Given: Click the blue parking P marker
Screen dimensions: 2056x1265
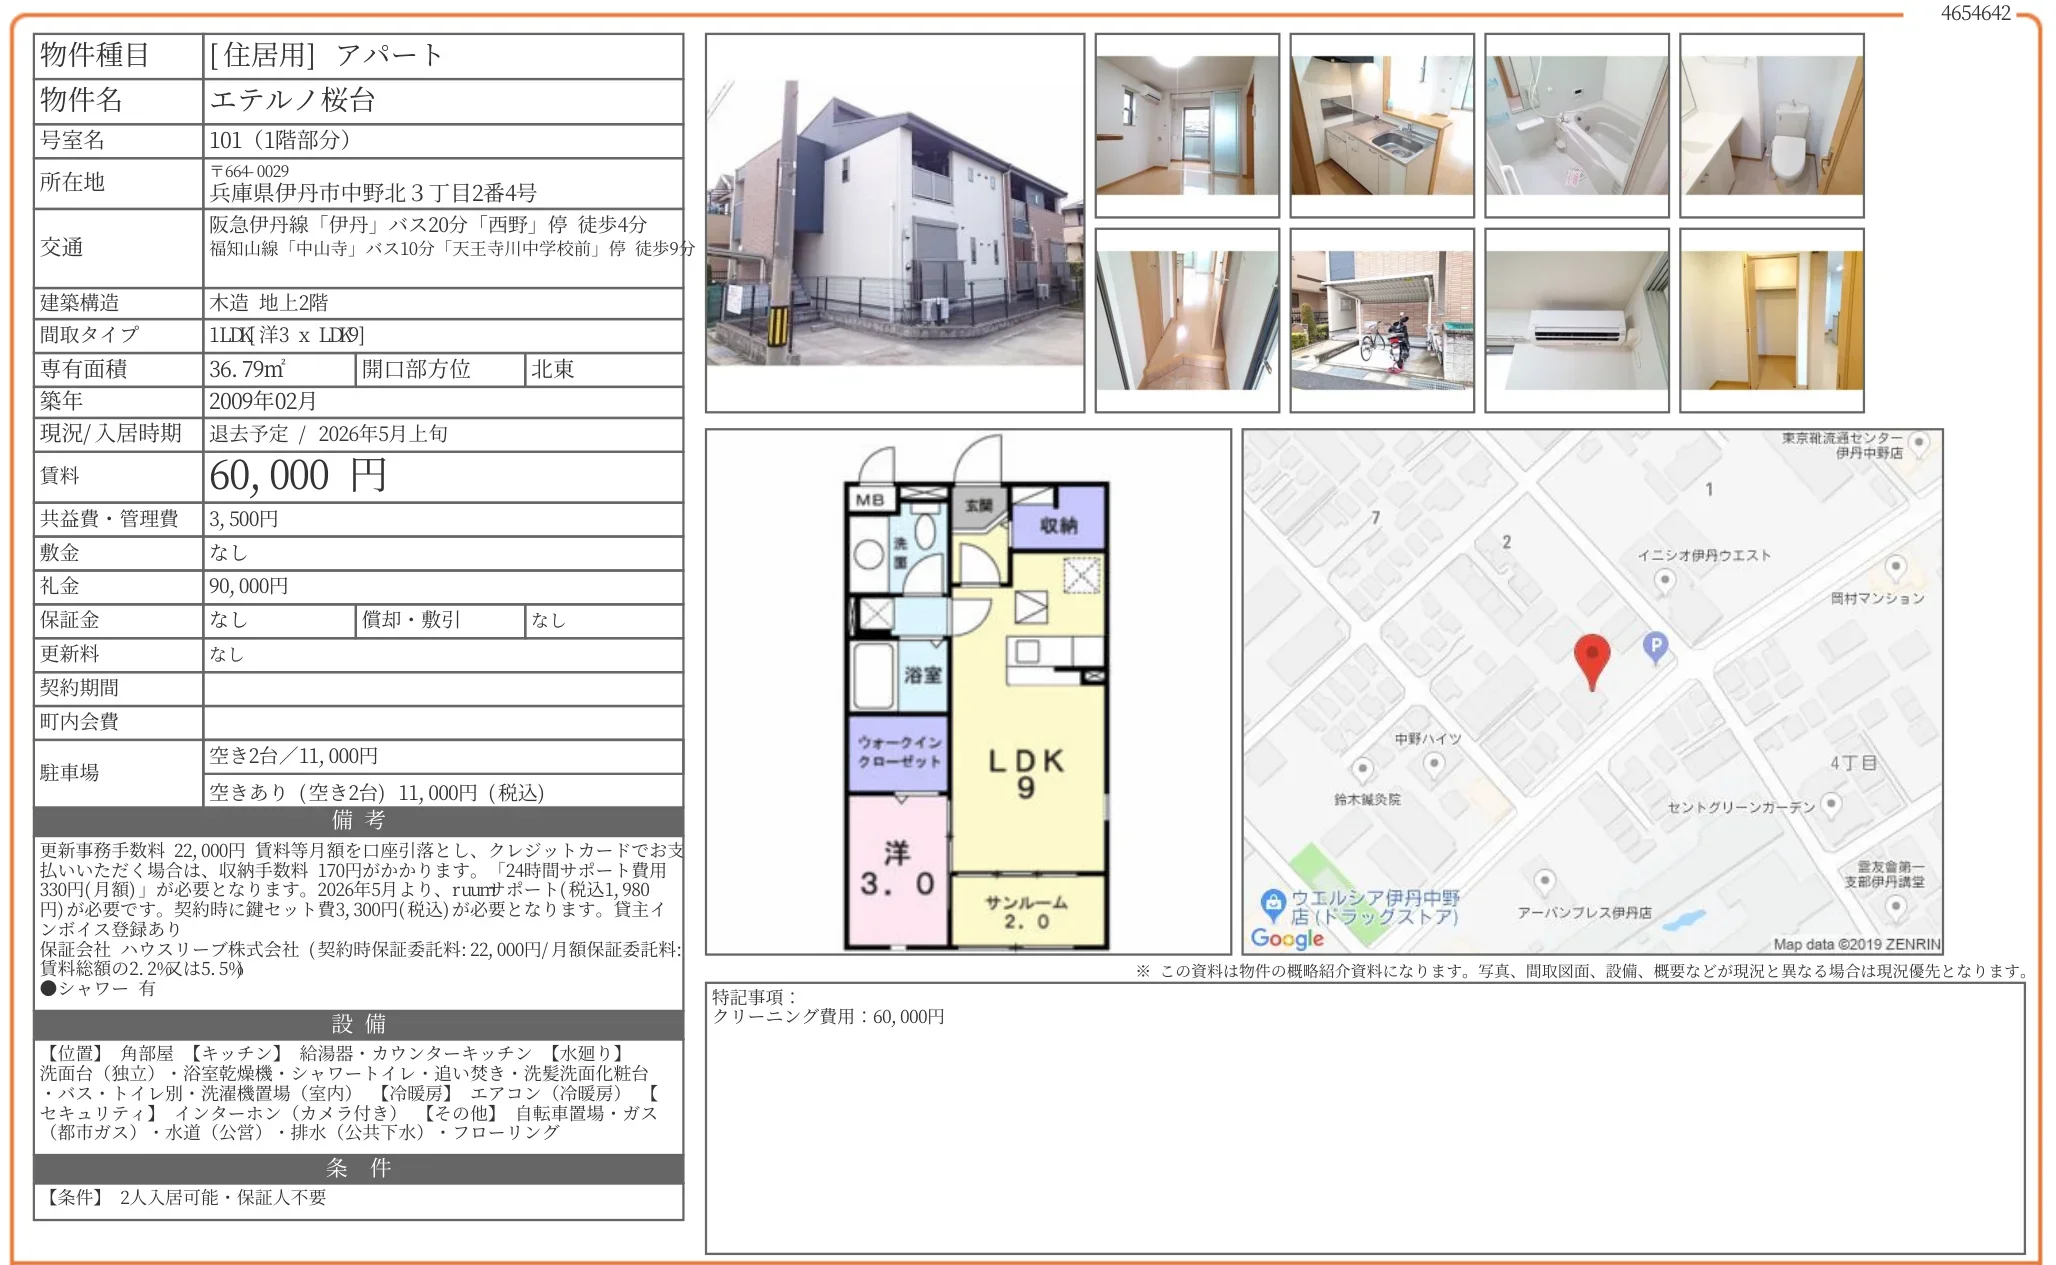Looking at the screenshot, I should click(x=1655, y=646).
